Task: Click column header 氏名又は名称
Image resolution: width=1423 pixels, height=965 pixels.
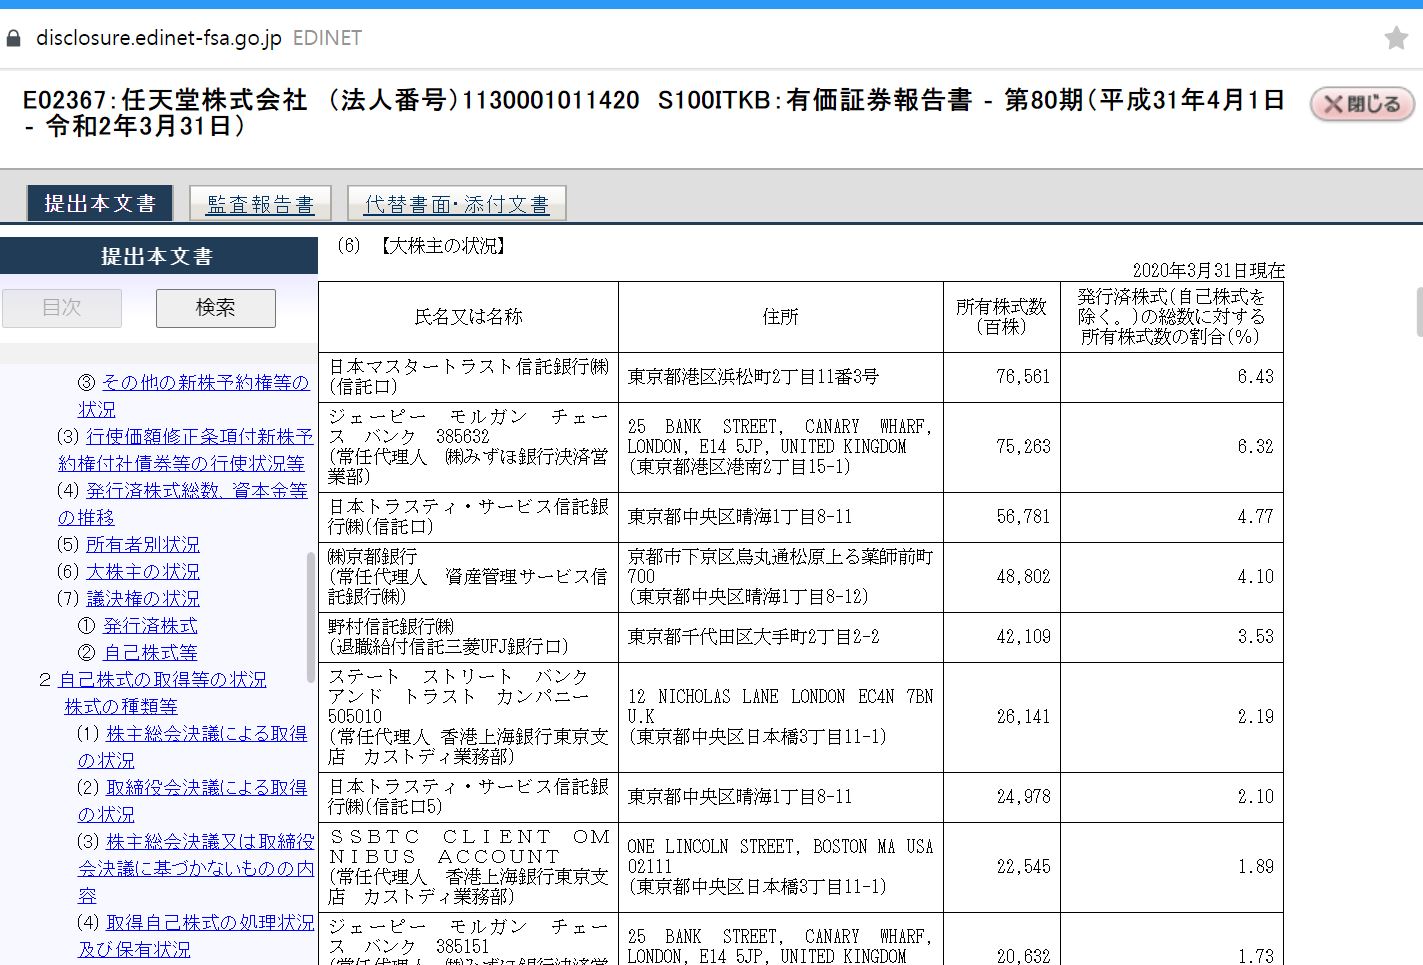Action: click(468, 316)
